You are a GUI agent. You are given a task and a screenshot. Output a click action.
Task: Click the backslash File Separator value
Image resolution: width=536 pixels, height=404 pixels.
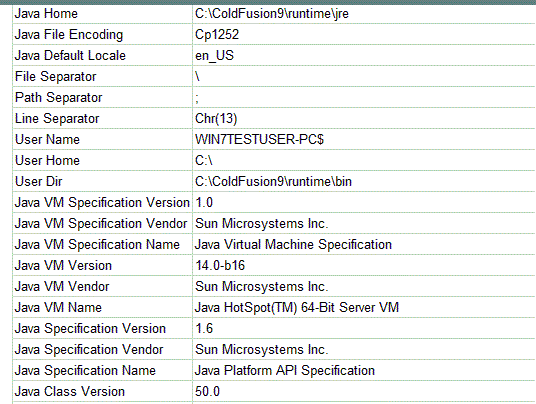pos(197,77)
